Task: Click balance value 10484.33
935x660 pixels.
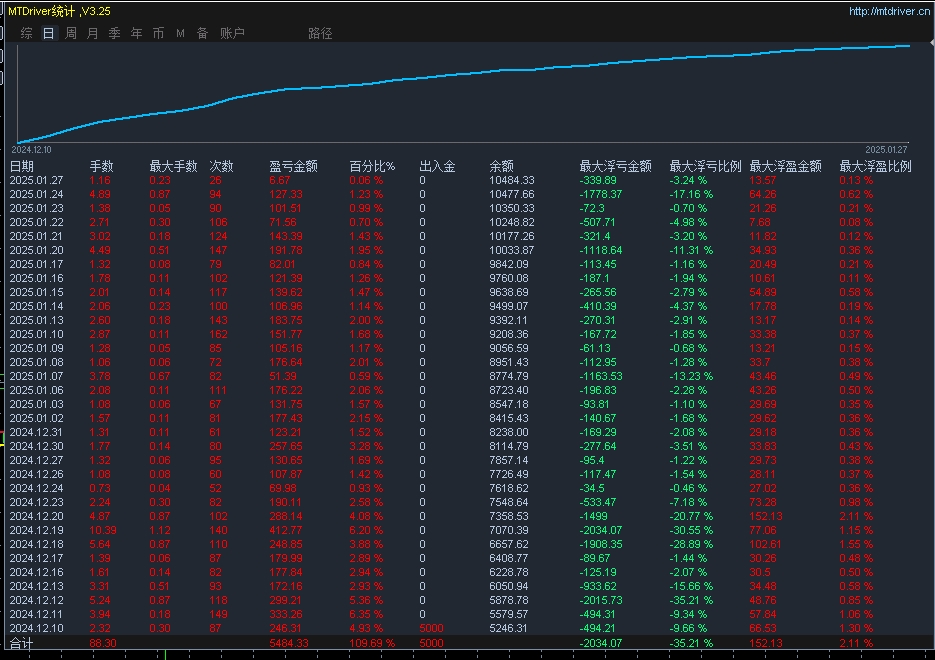Action: pos(512,180)
